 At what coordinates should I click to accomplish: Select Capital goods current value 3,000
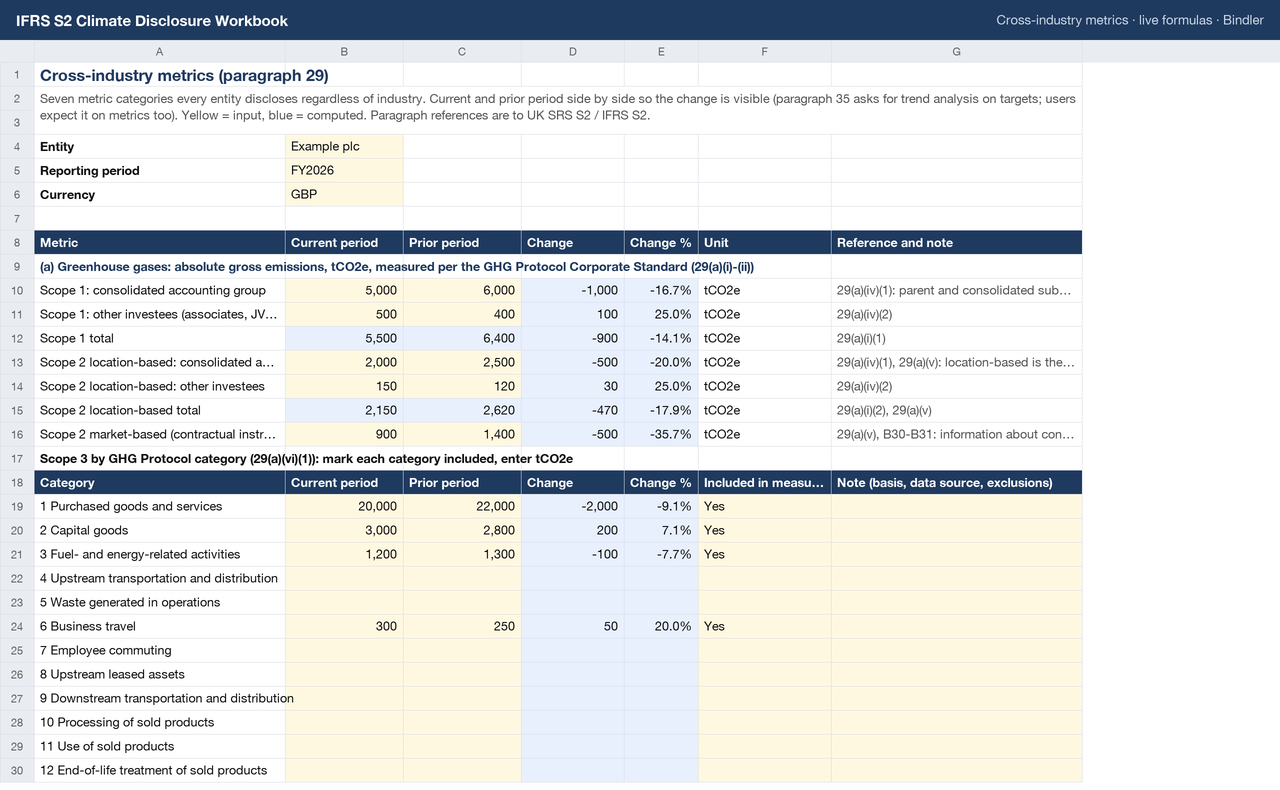(x=344, y=530)
